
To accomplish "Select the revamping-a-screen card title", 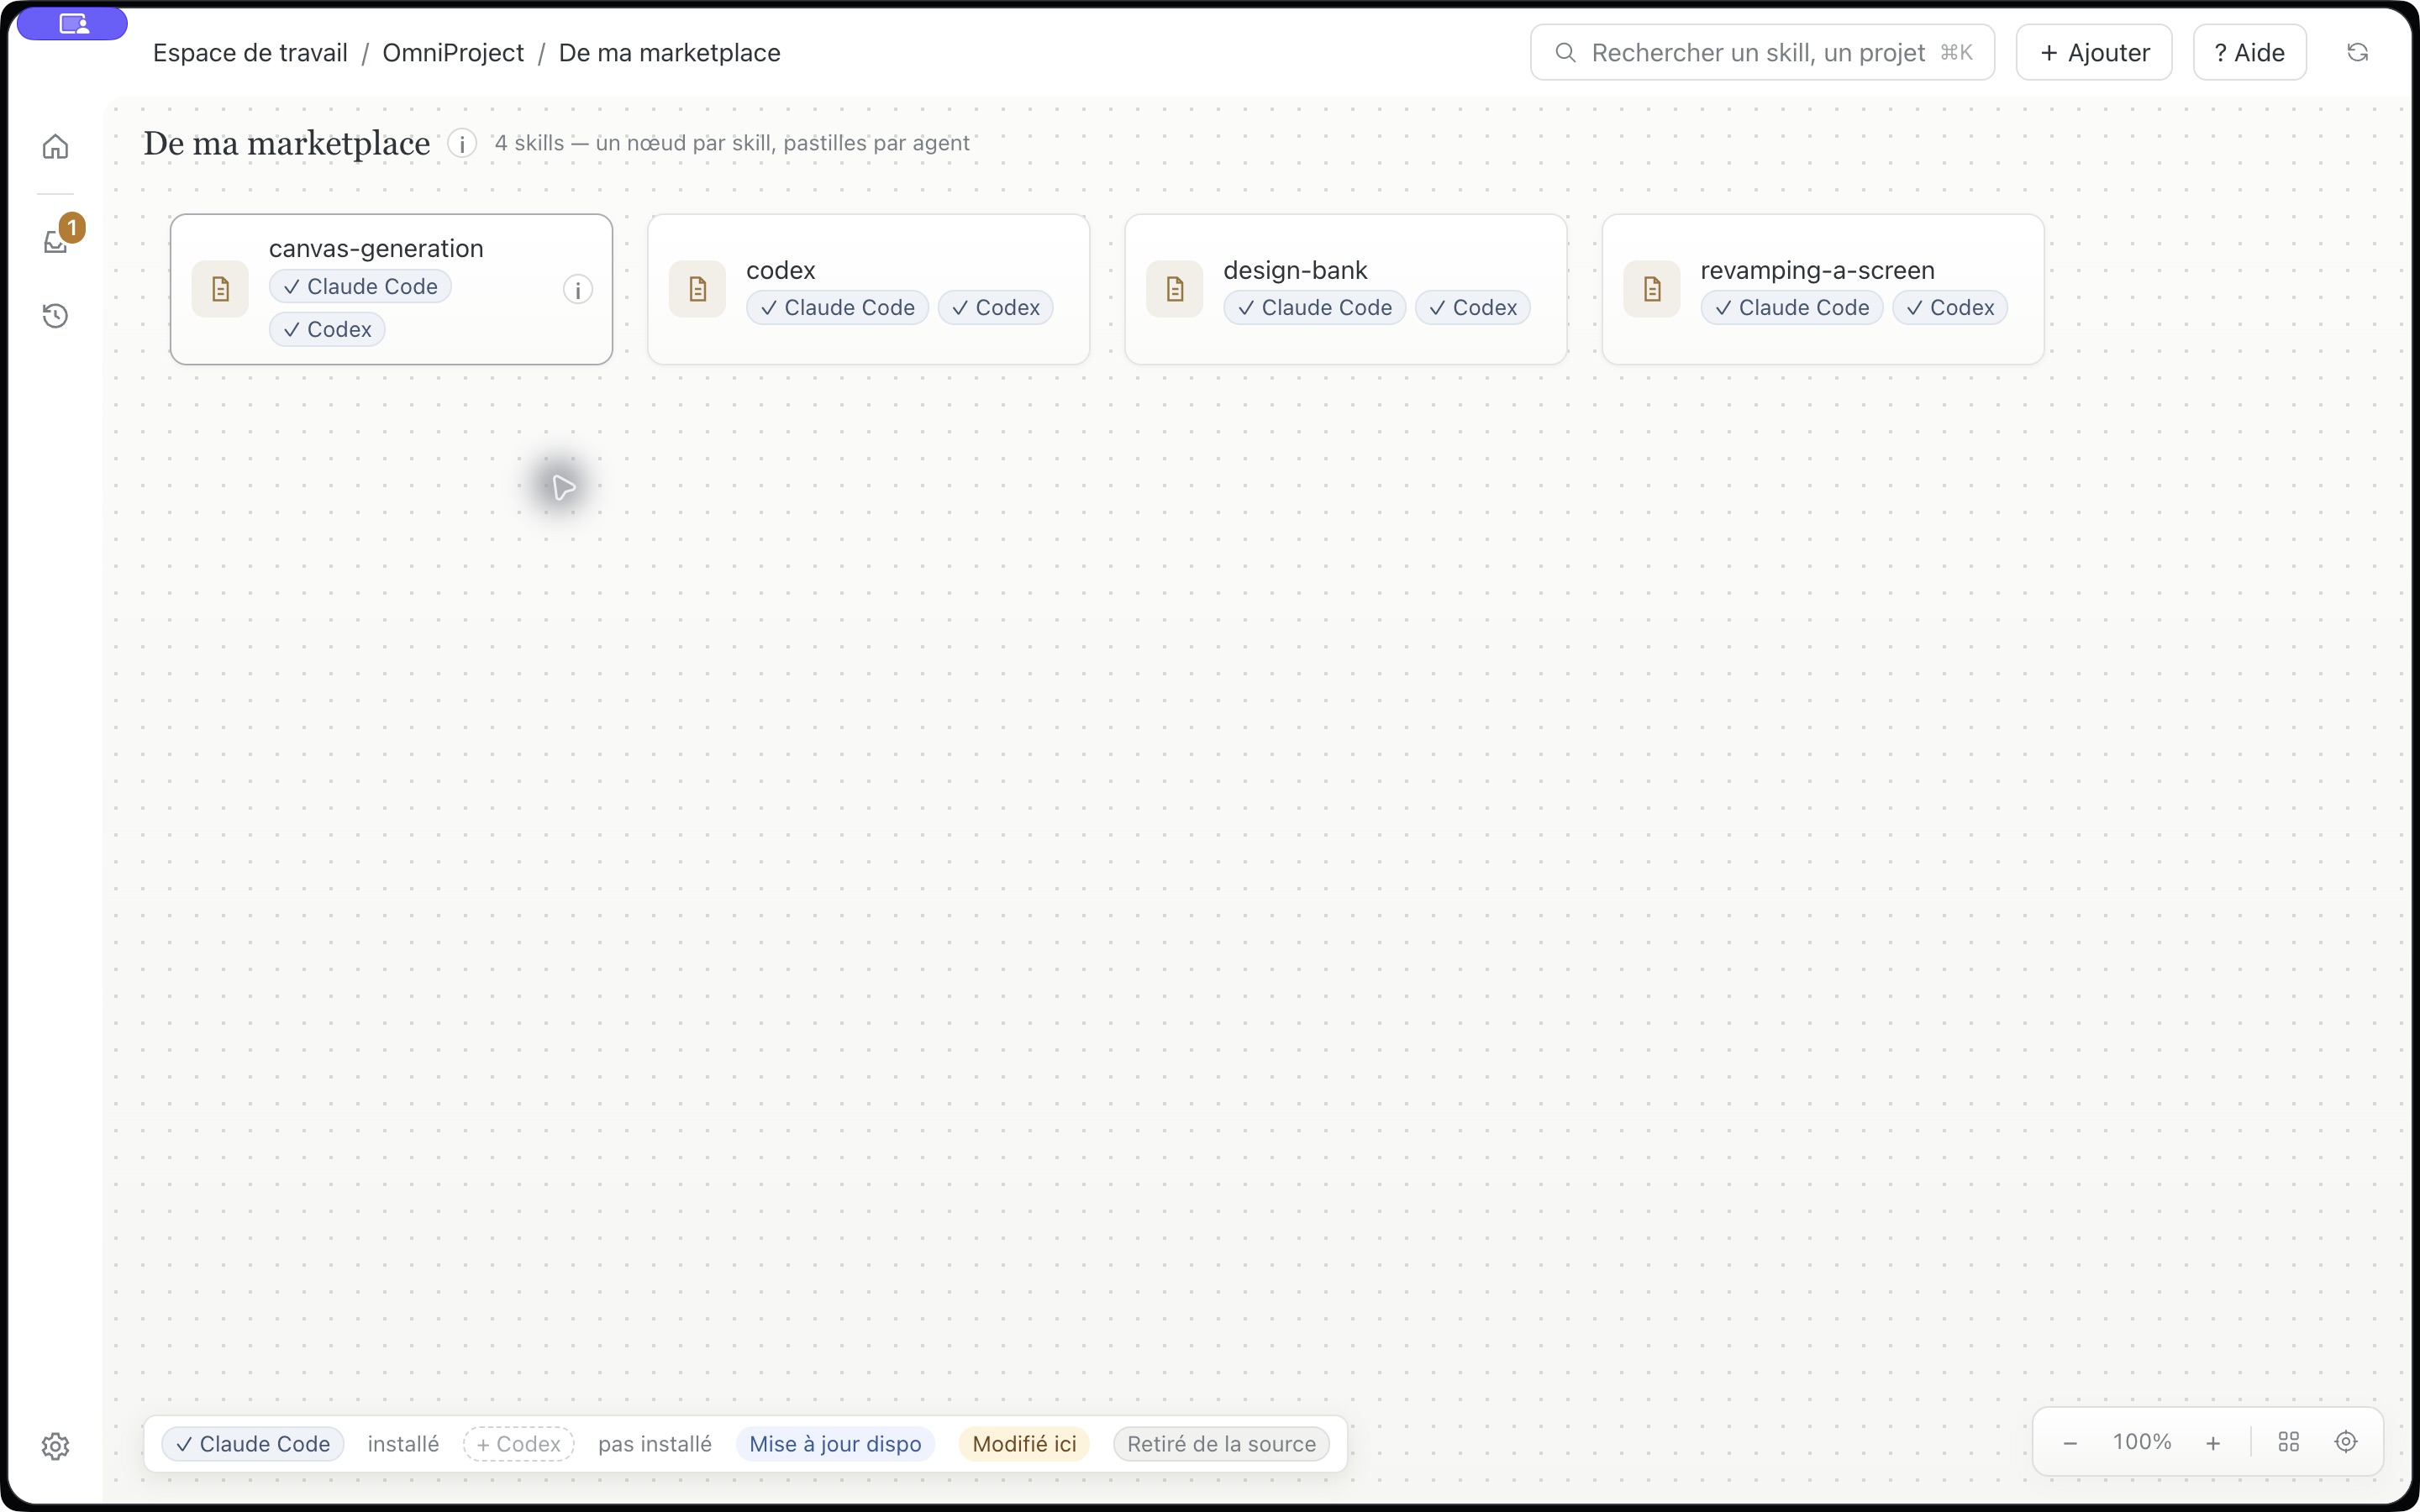I will (1817, 270).
